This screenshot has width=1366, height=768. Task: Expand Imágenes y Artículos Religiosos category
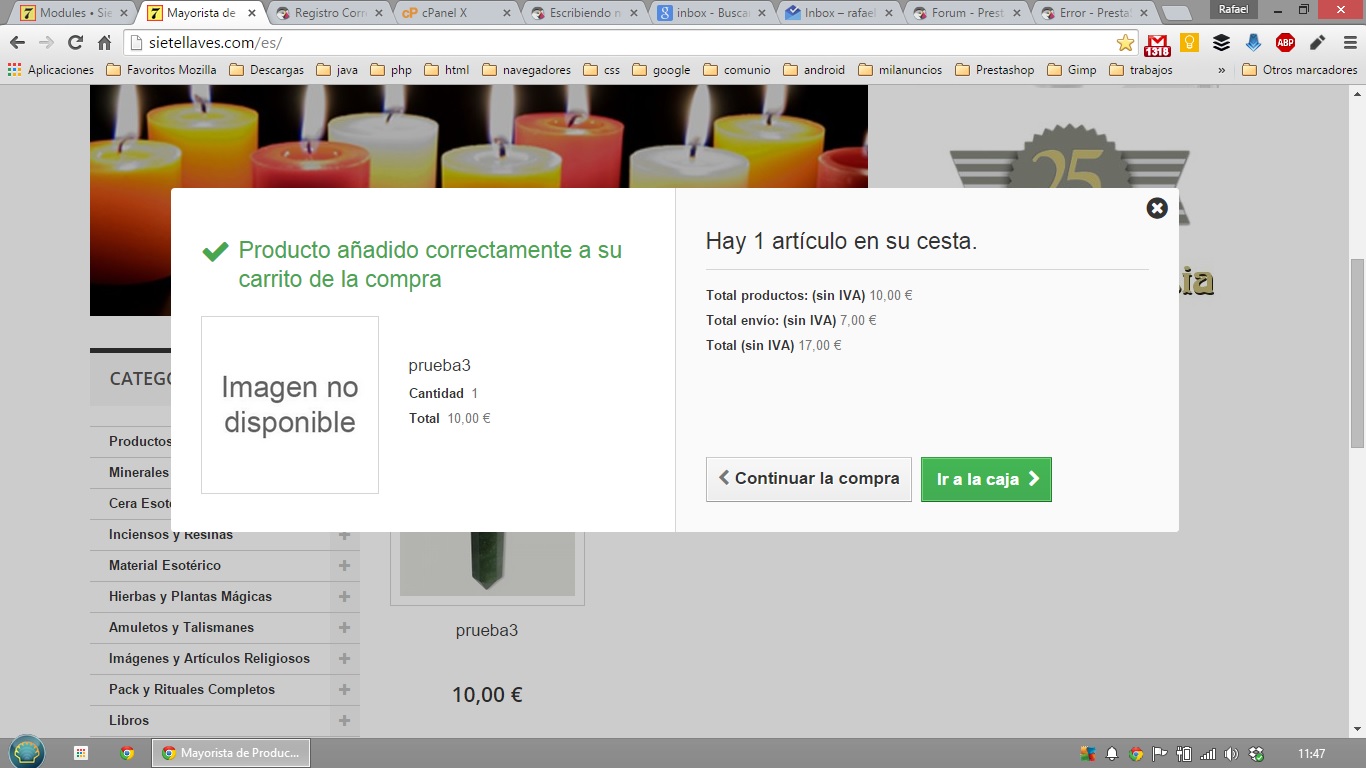coord(344,659)
